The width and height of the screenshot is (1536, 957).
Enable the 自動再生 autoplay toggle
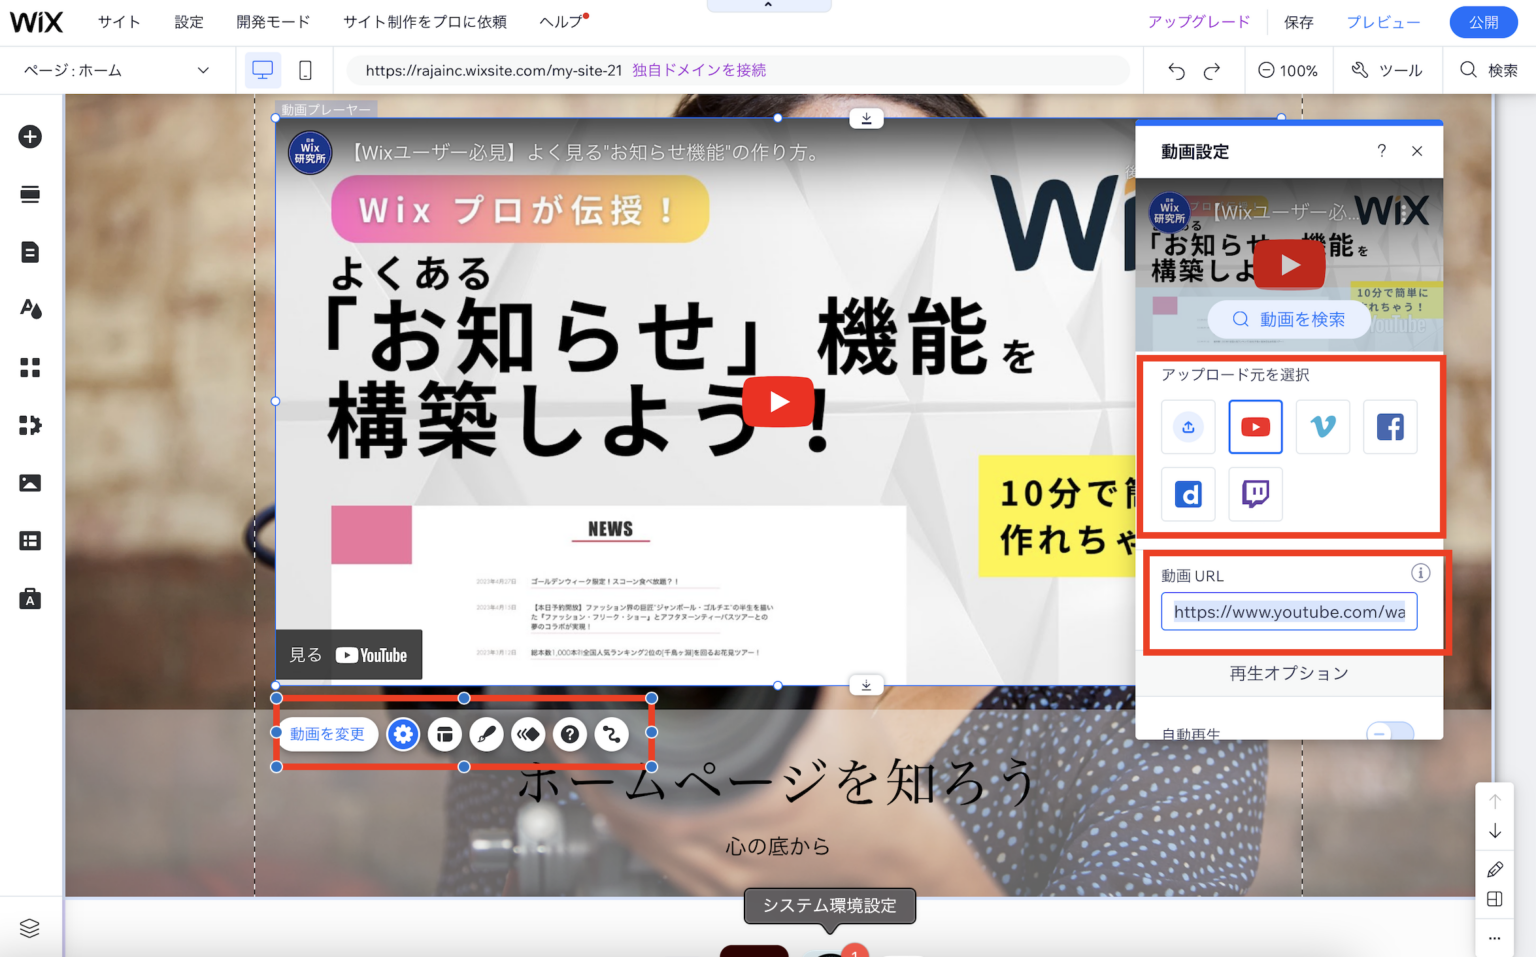pos(1390,733)
